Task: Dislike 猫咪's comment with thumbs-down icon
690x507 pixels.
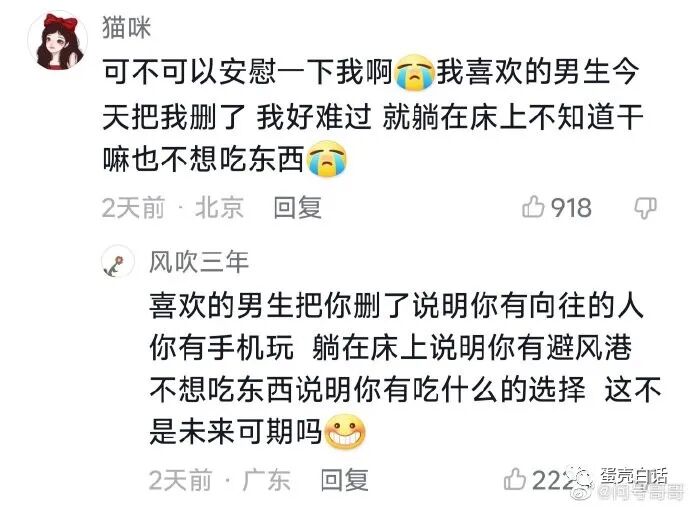Action: point(646,208)
